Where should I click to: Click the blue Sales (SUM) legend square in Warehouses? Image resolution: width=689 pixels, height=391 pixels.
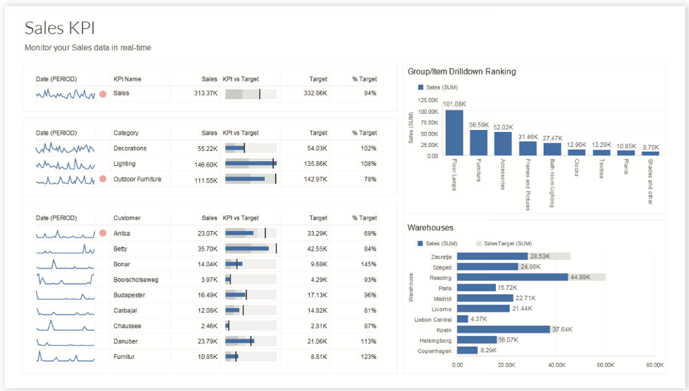pos(420,243)
